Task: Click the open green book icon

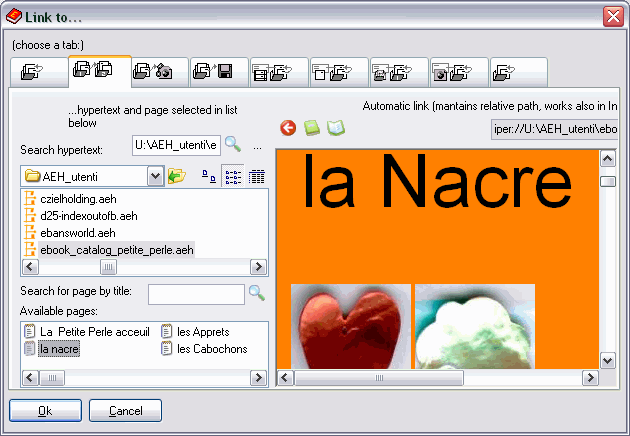Action: (335, 128)
